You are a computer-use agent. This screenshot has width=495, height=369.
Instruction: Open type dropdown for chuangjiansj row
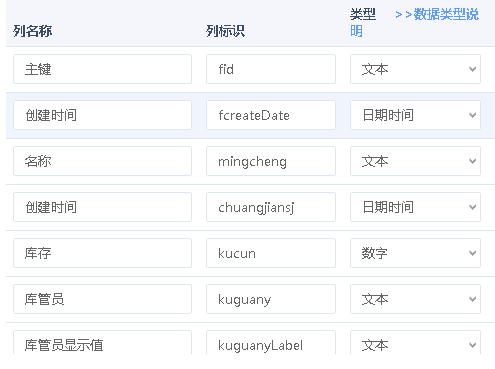pyautogui.click(x=415, y=207)
